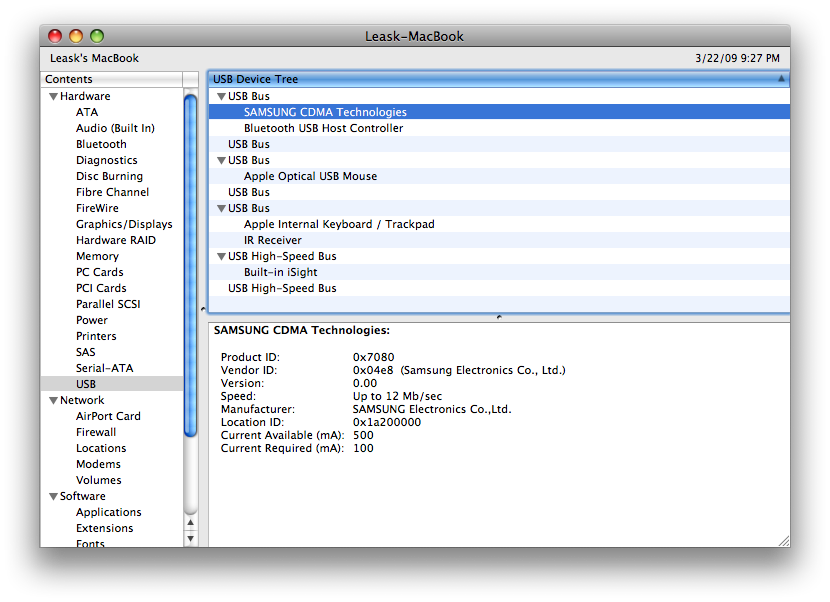Select Disc Burning entry
This screenshot has width=830, height=602.
point(109,176)
